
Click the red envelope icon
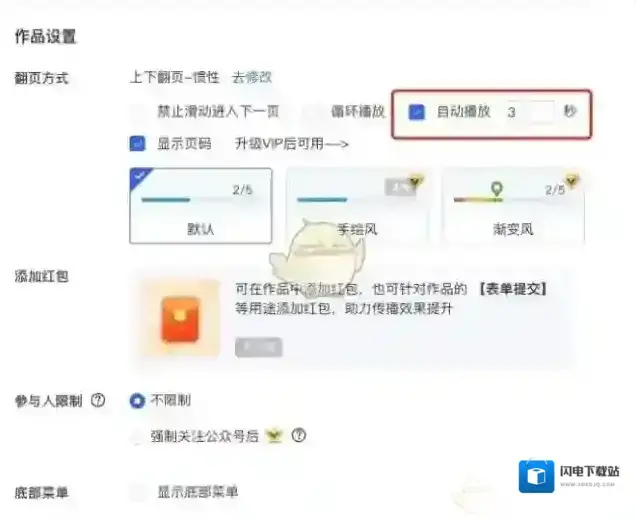[180, 319]
